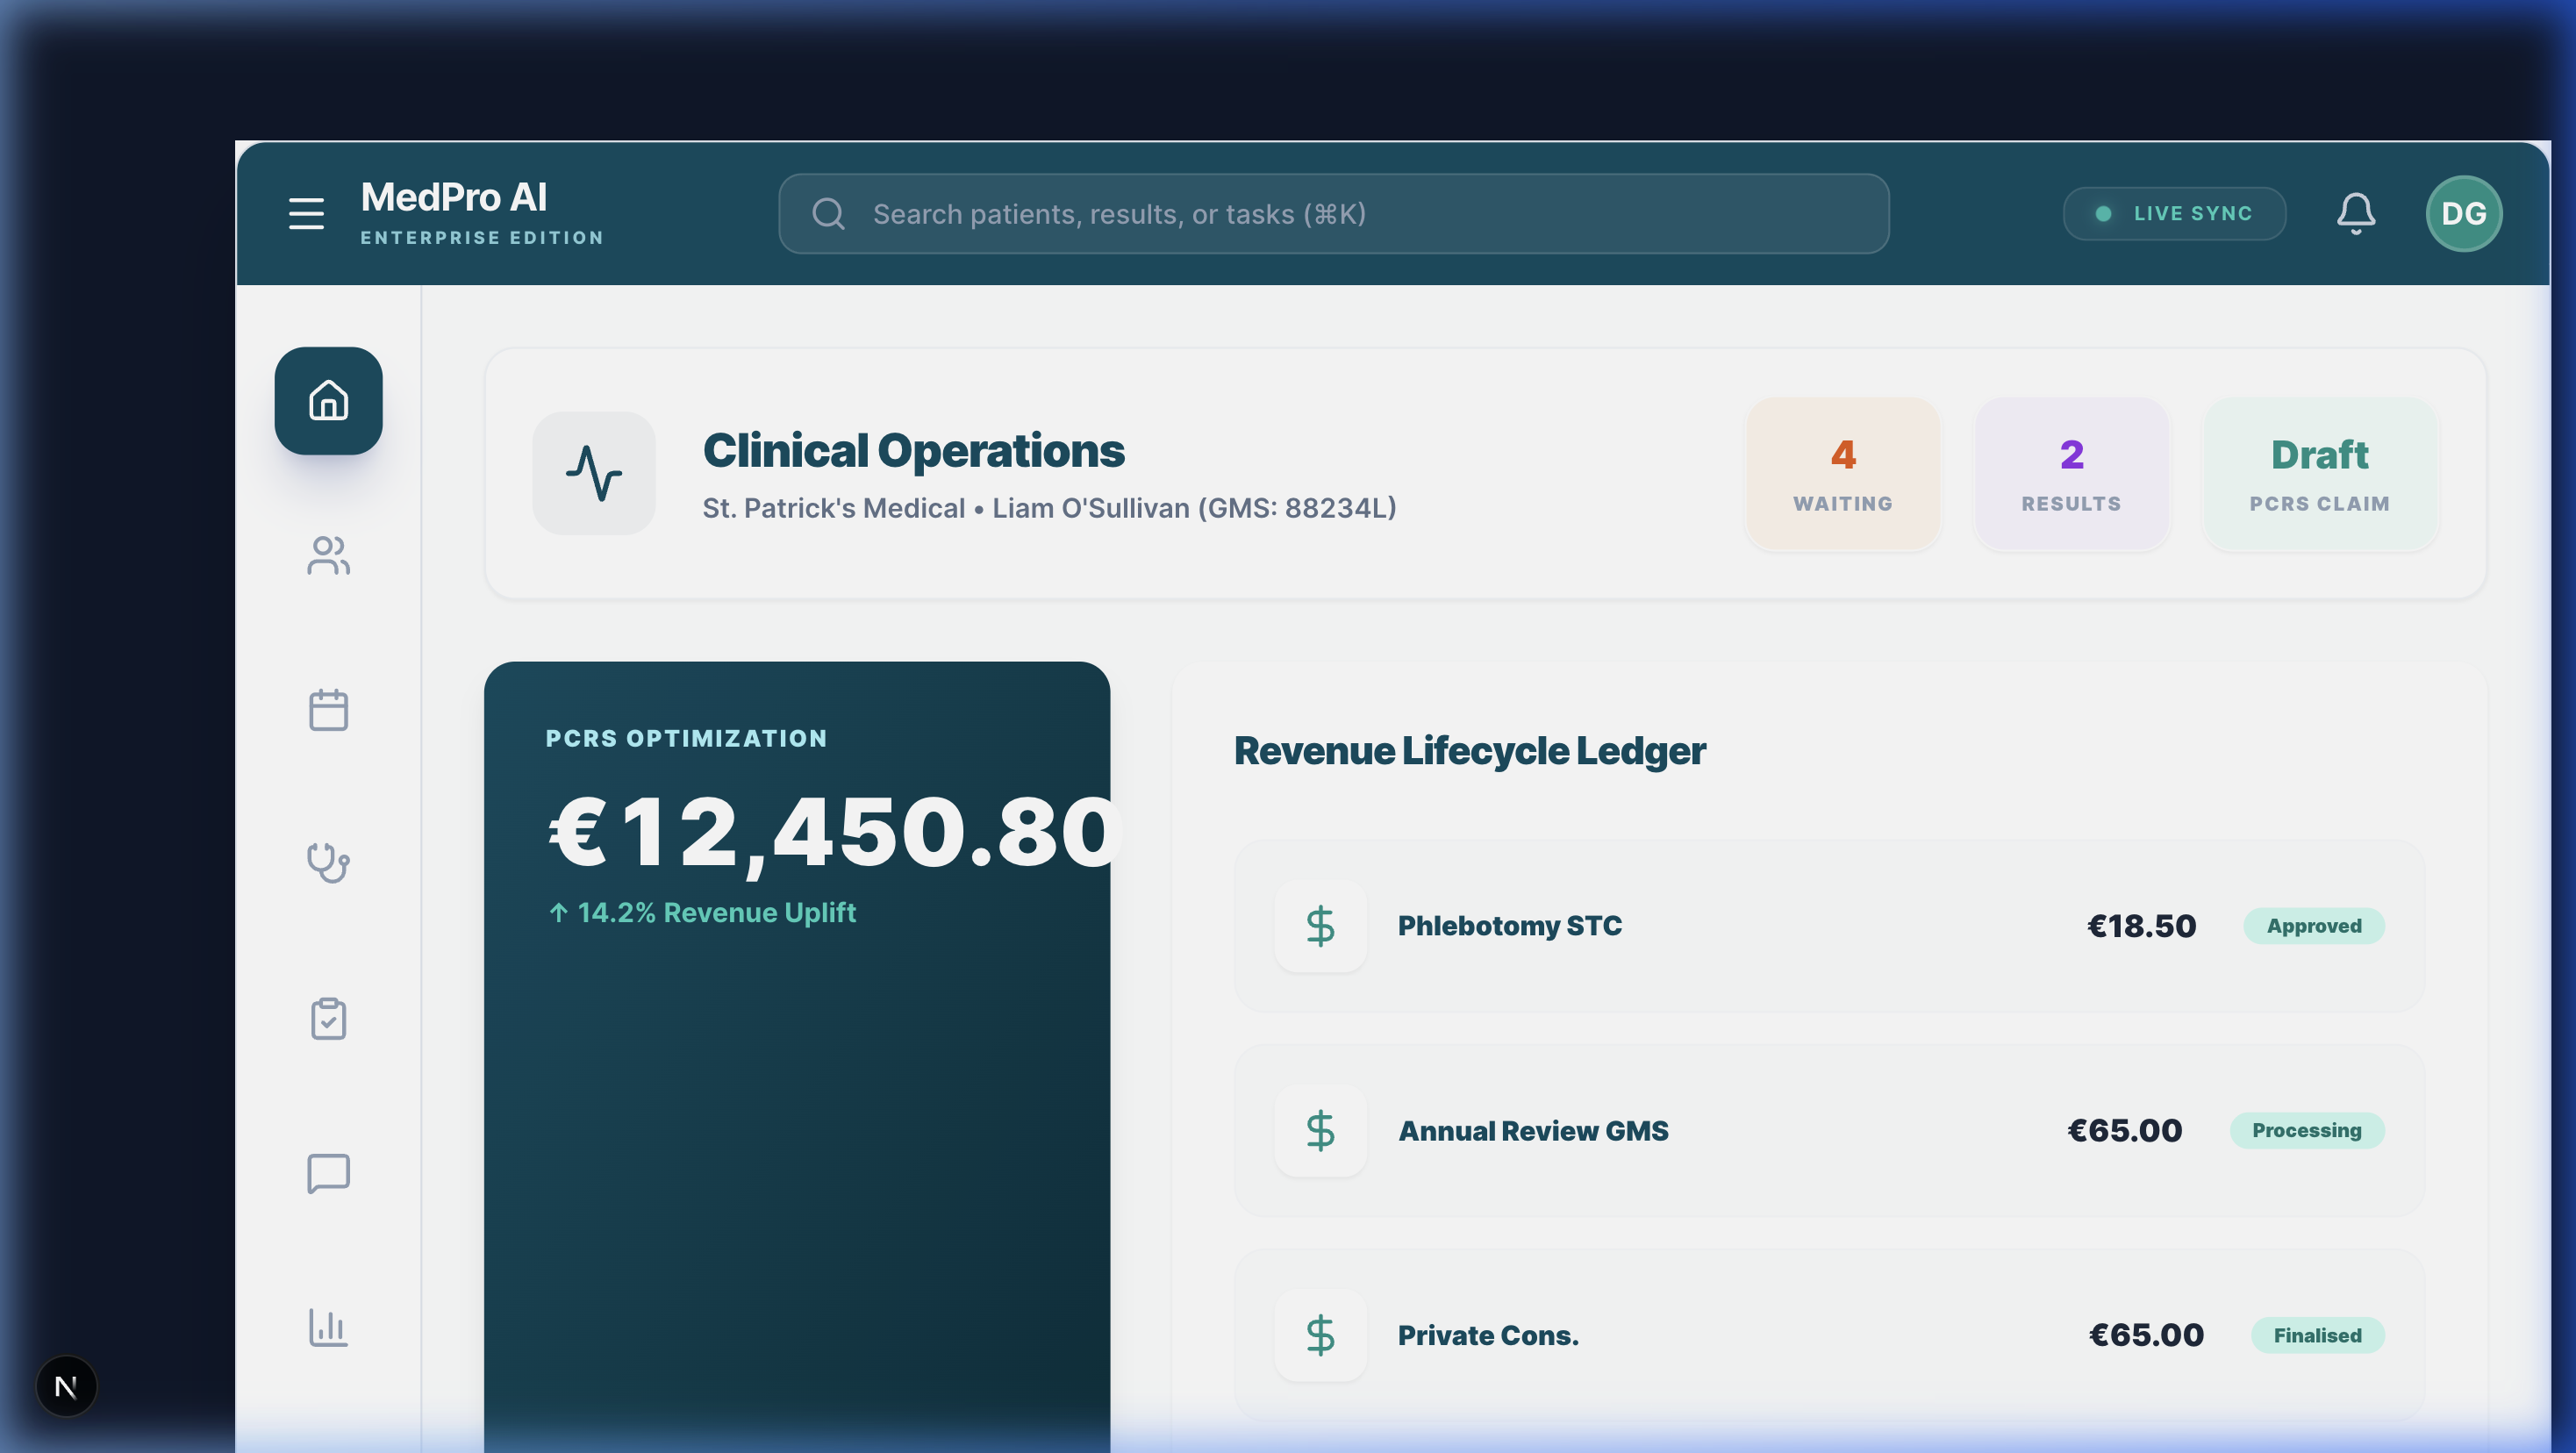Toggle the Approved status on Phlebotomy STC
This screenshot has width=2576, height=1453.
[x=2313, y=926]
